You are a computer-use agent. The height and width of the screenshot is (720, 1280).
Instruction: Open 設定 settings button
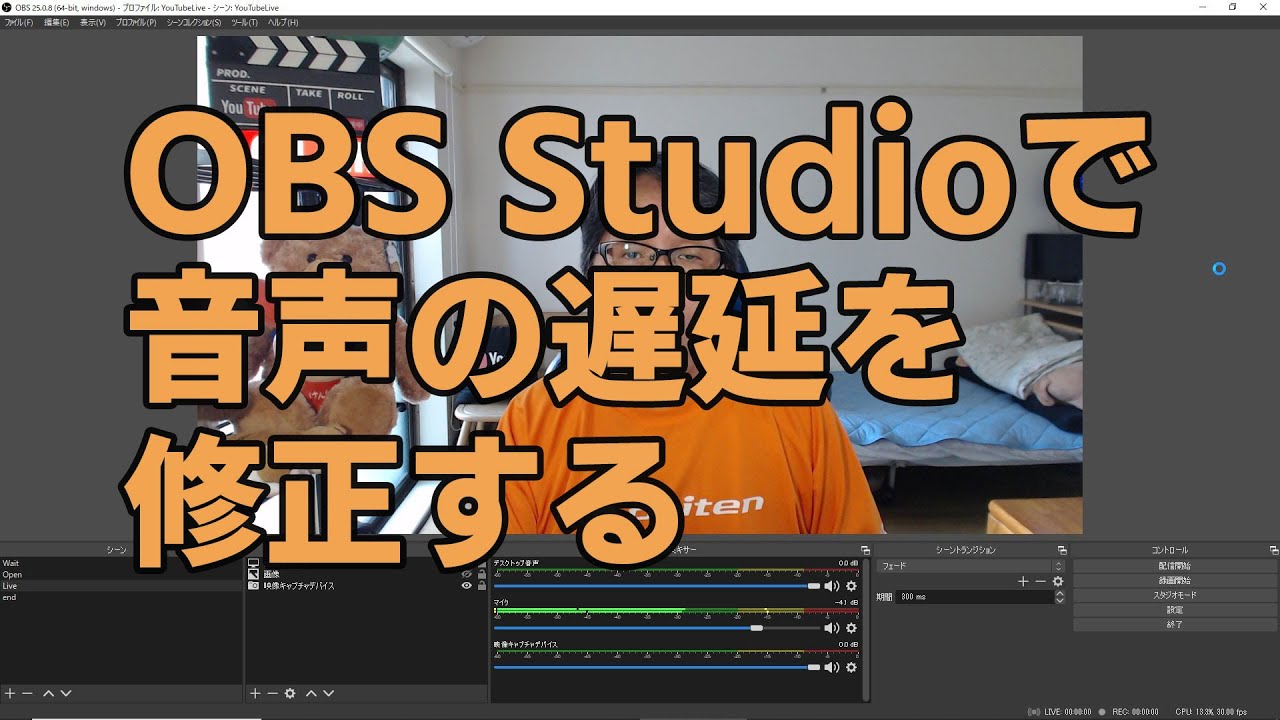click(x=1175, y=610)
